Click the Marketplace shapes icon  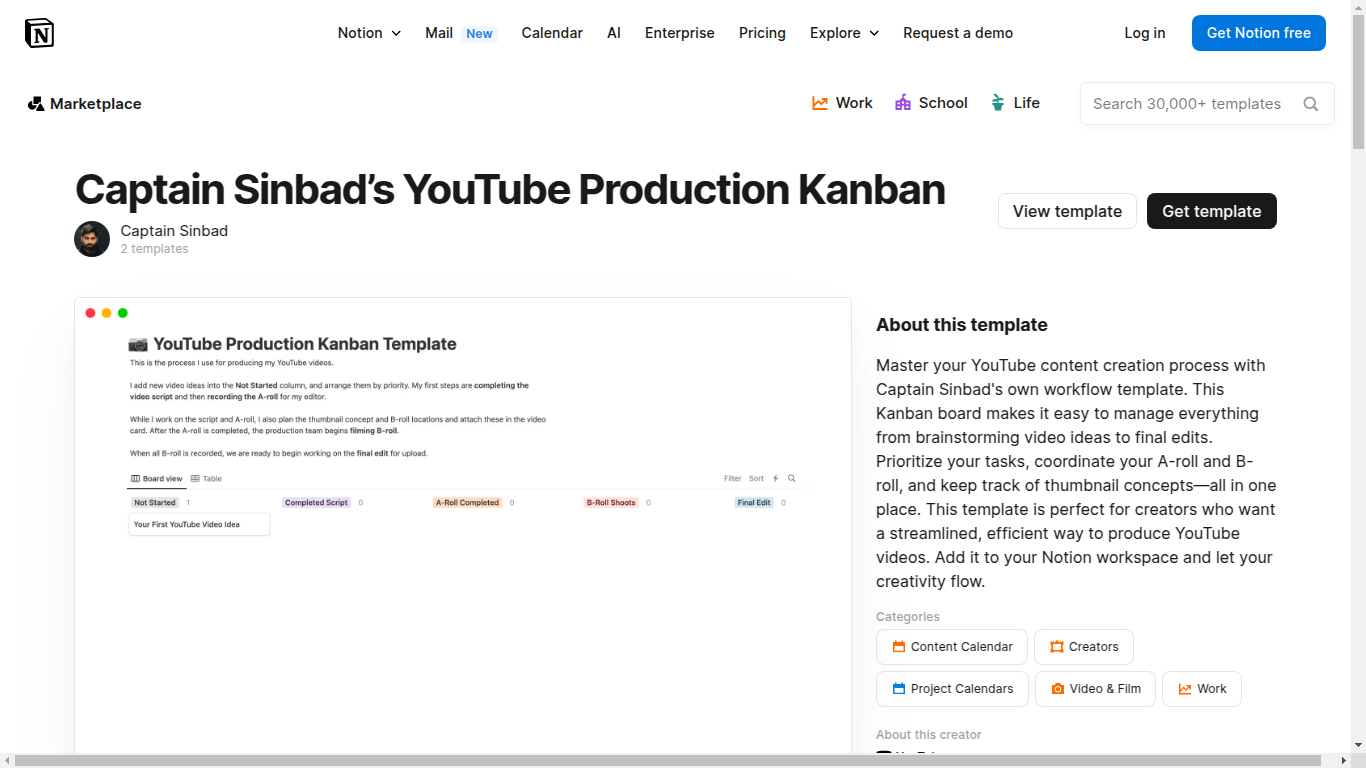pos(36,104)
